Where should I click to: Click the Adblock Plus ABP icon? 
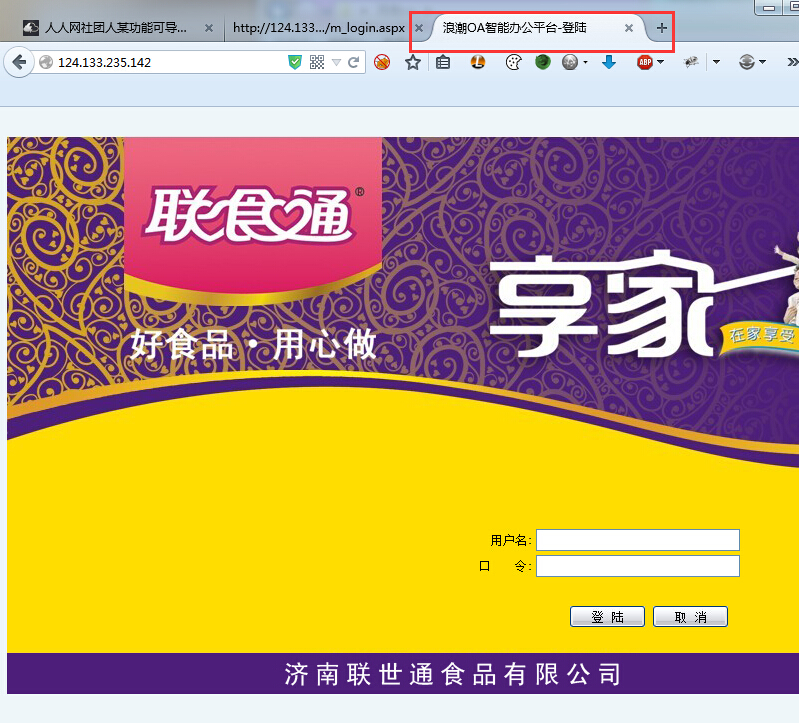click(x=645, y=62)
